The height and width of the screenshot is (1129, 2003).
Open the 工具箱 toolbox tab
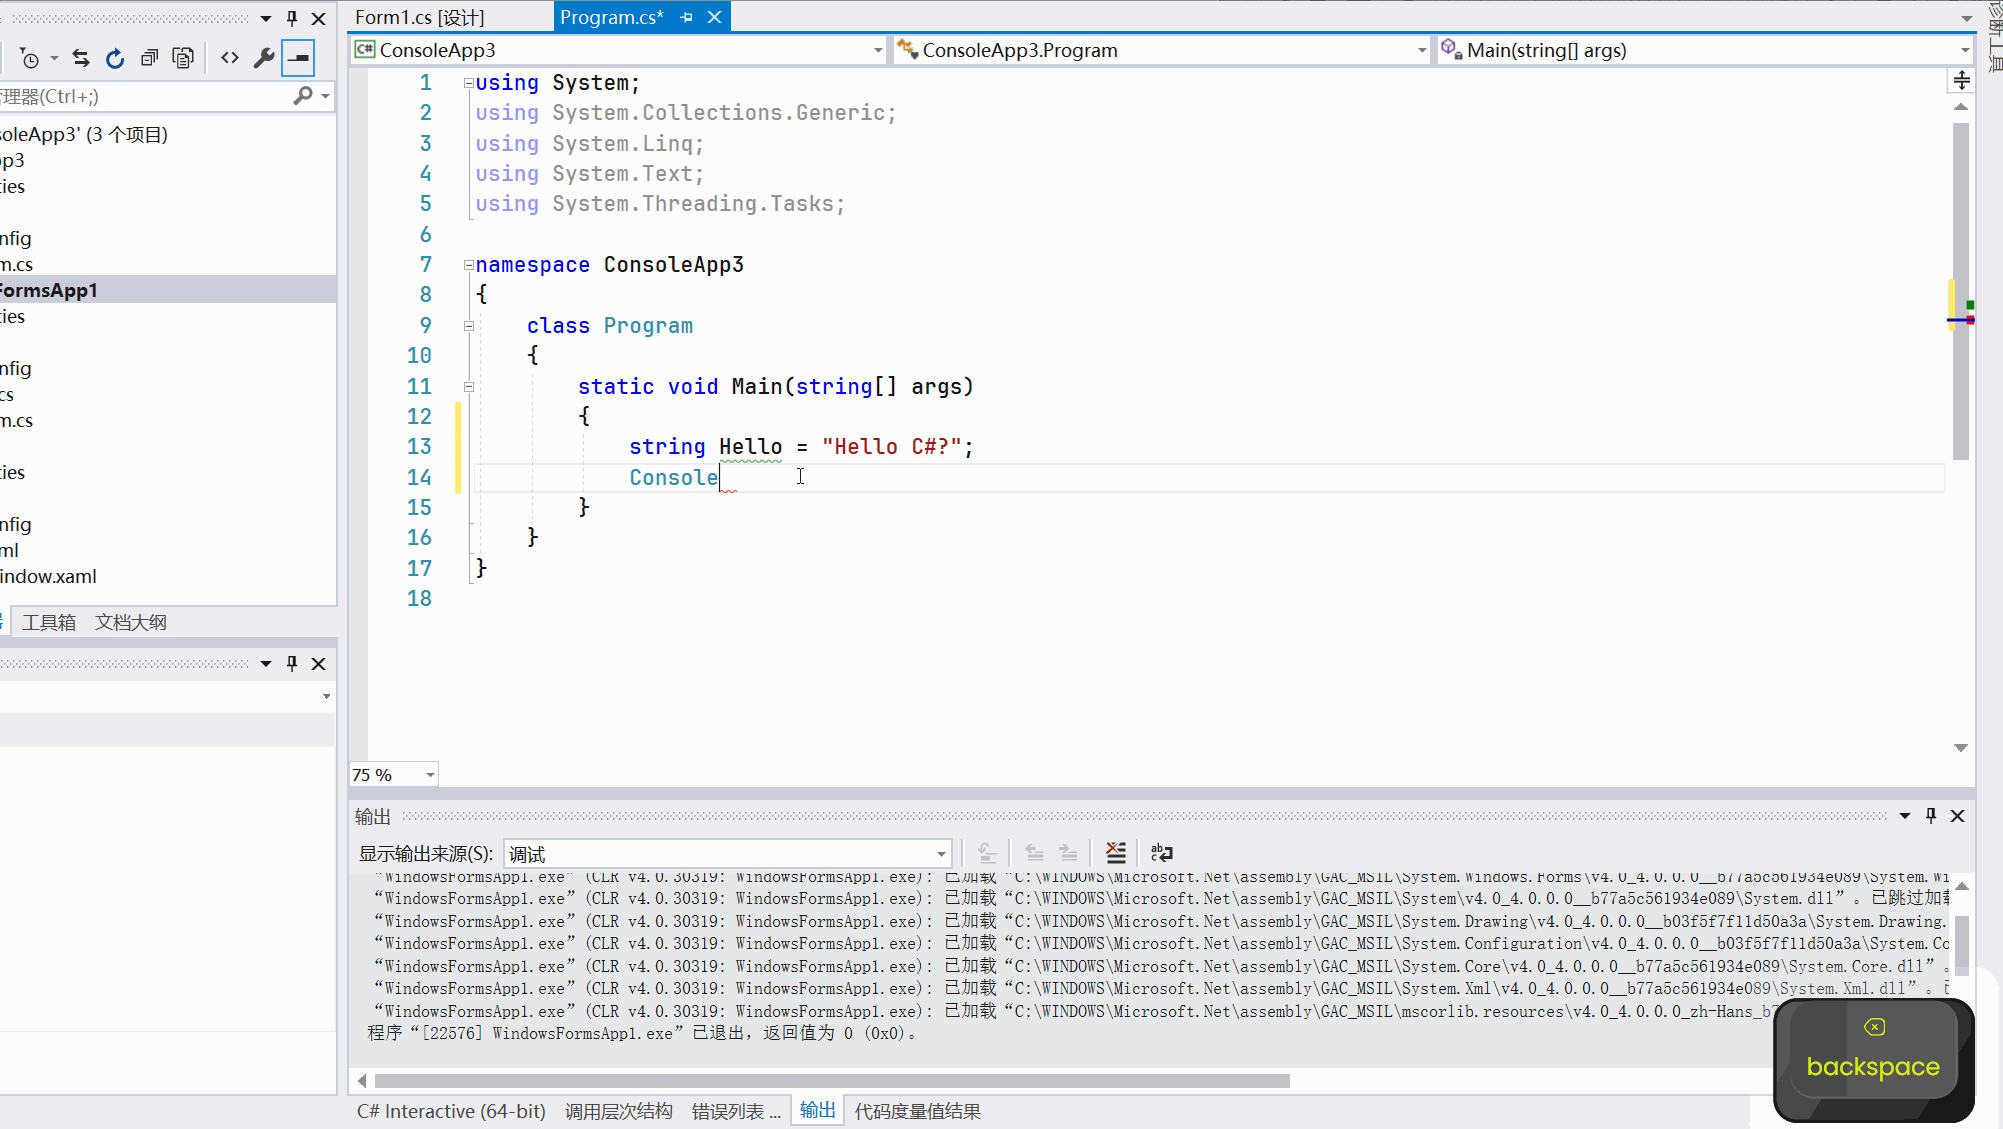coord(49,622)
